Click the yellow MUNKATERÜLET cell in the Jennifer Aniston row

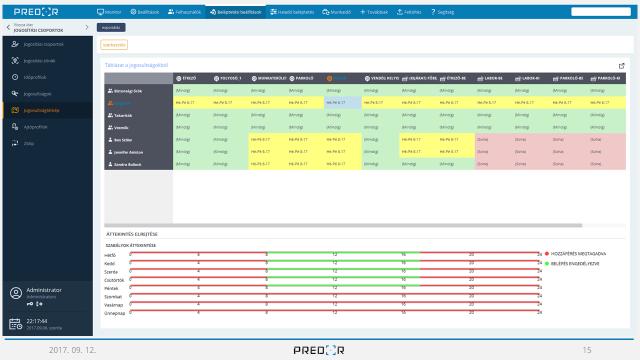267,152
